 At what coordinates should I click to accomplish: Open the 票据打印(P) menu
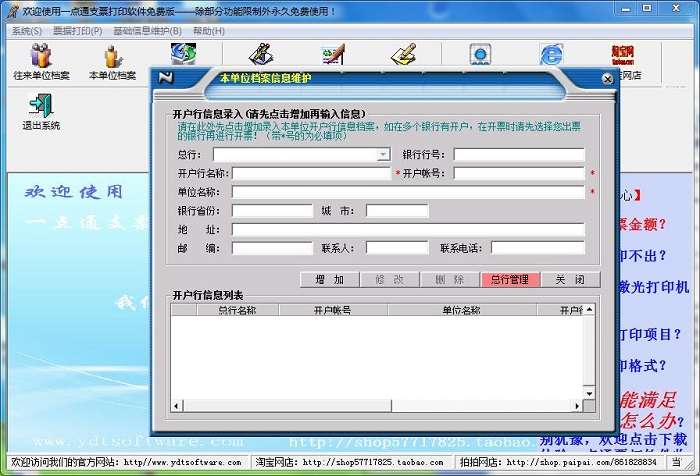click(x=78, y=31)
